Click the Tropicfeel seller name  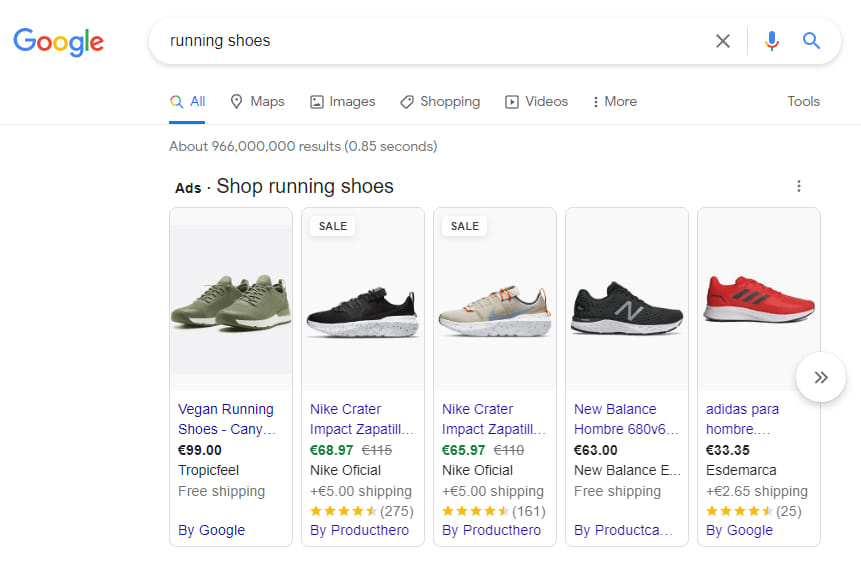tap(208, 470)
